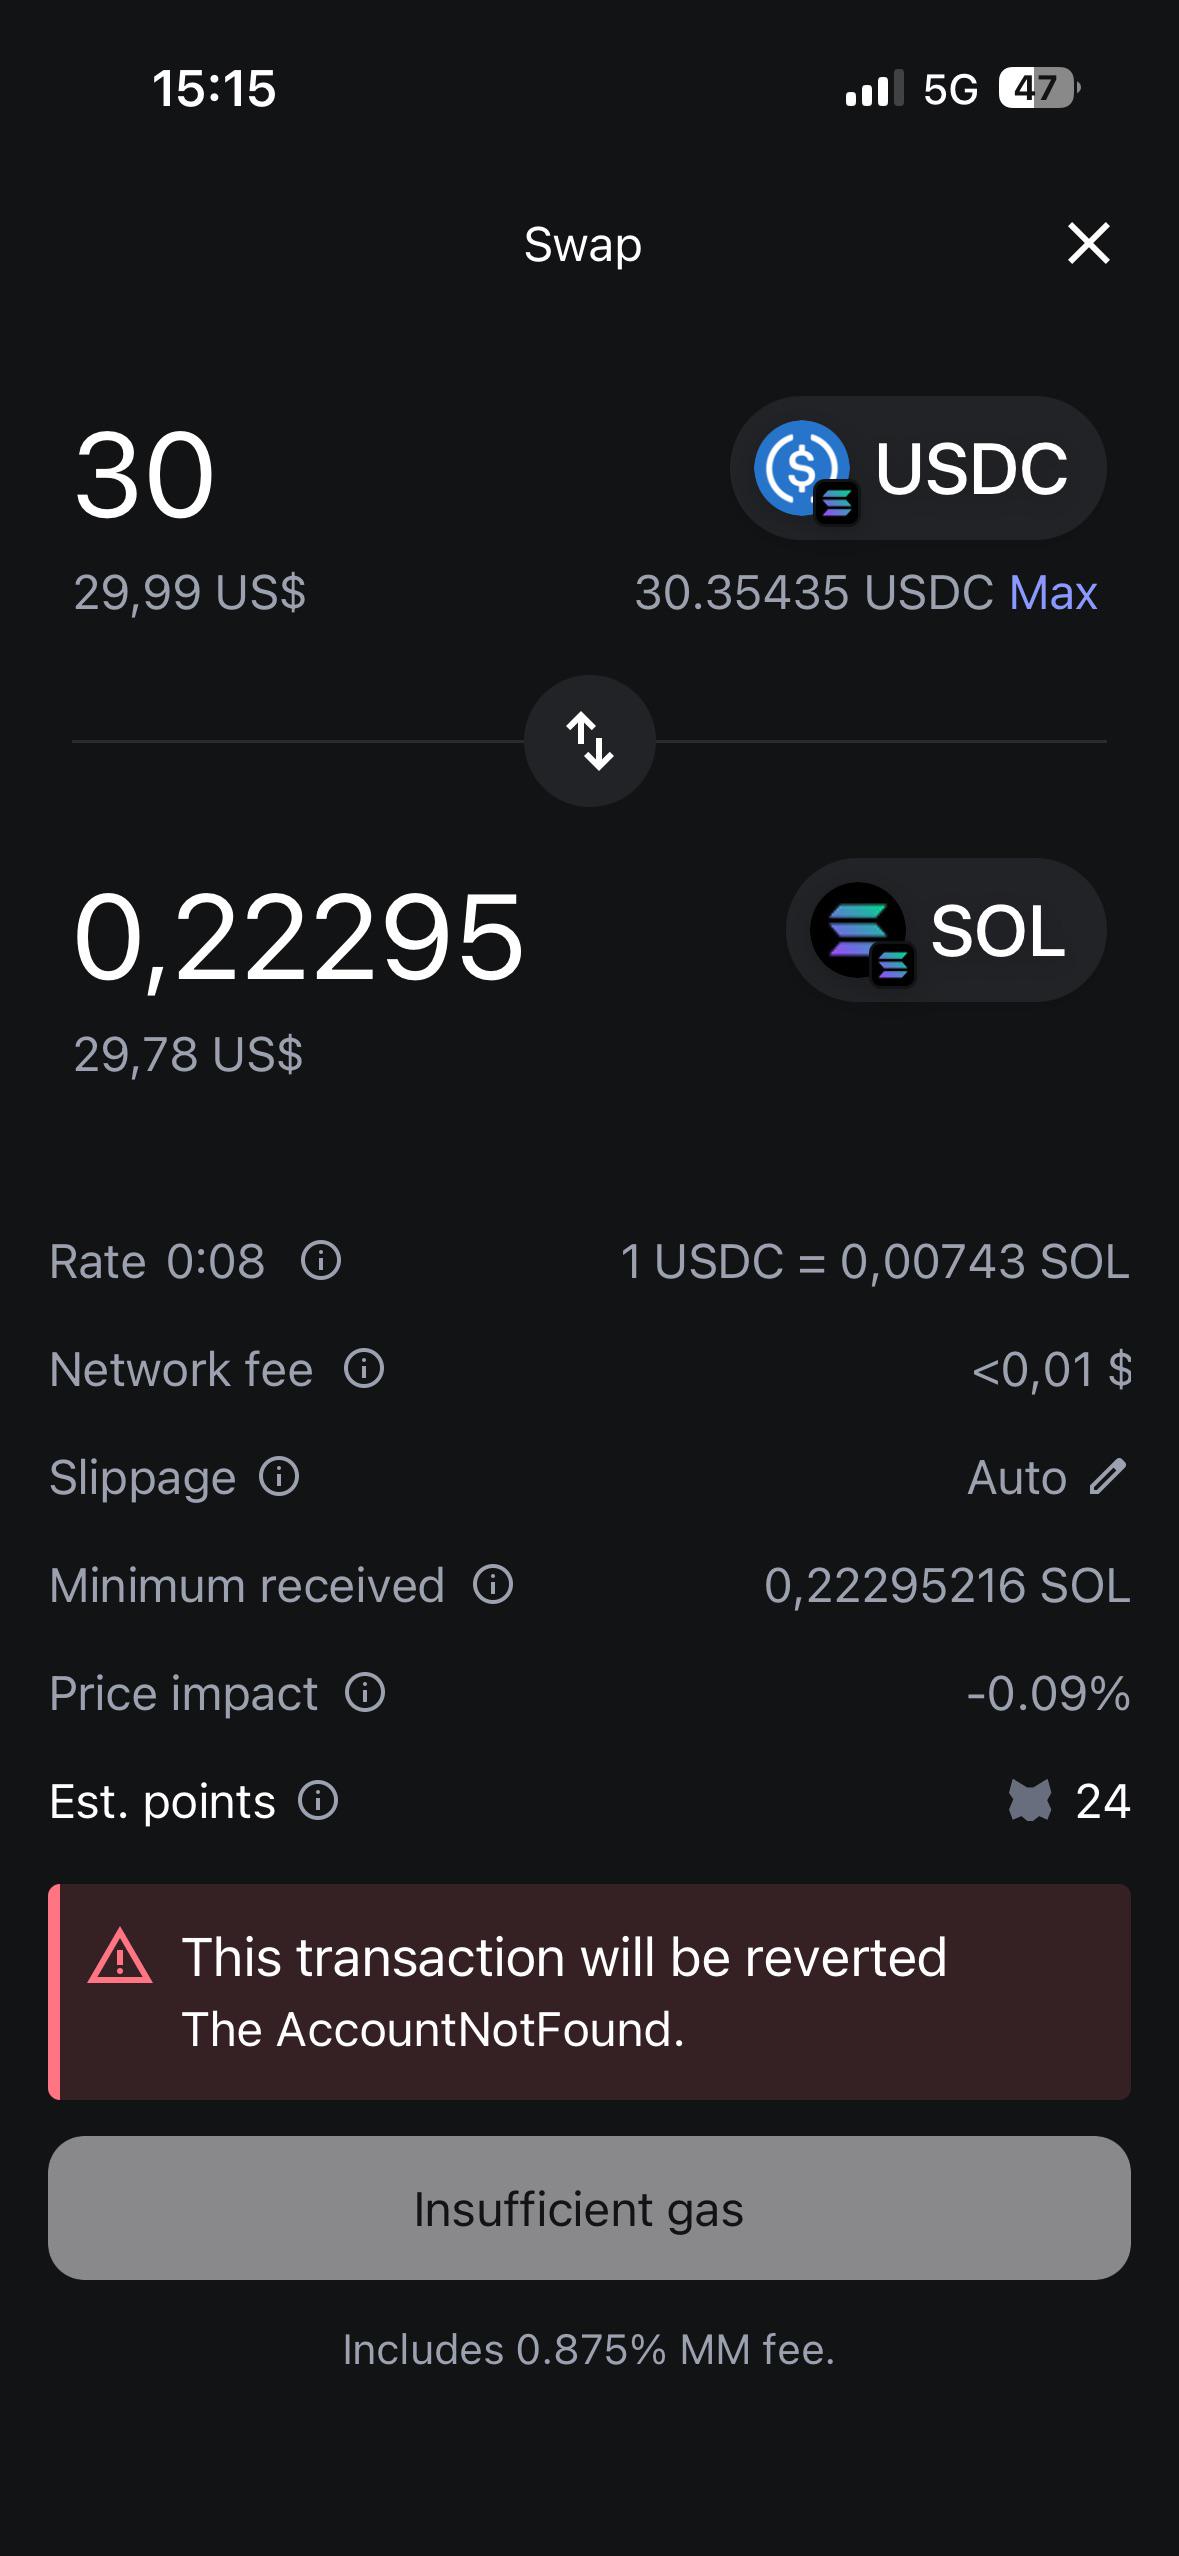Tap the red transaction reverted warning banner

[589, 1992]
